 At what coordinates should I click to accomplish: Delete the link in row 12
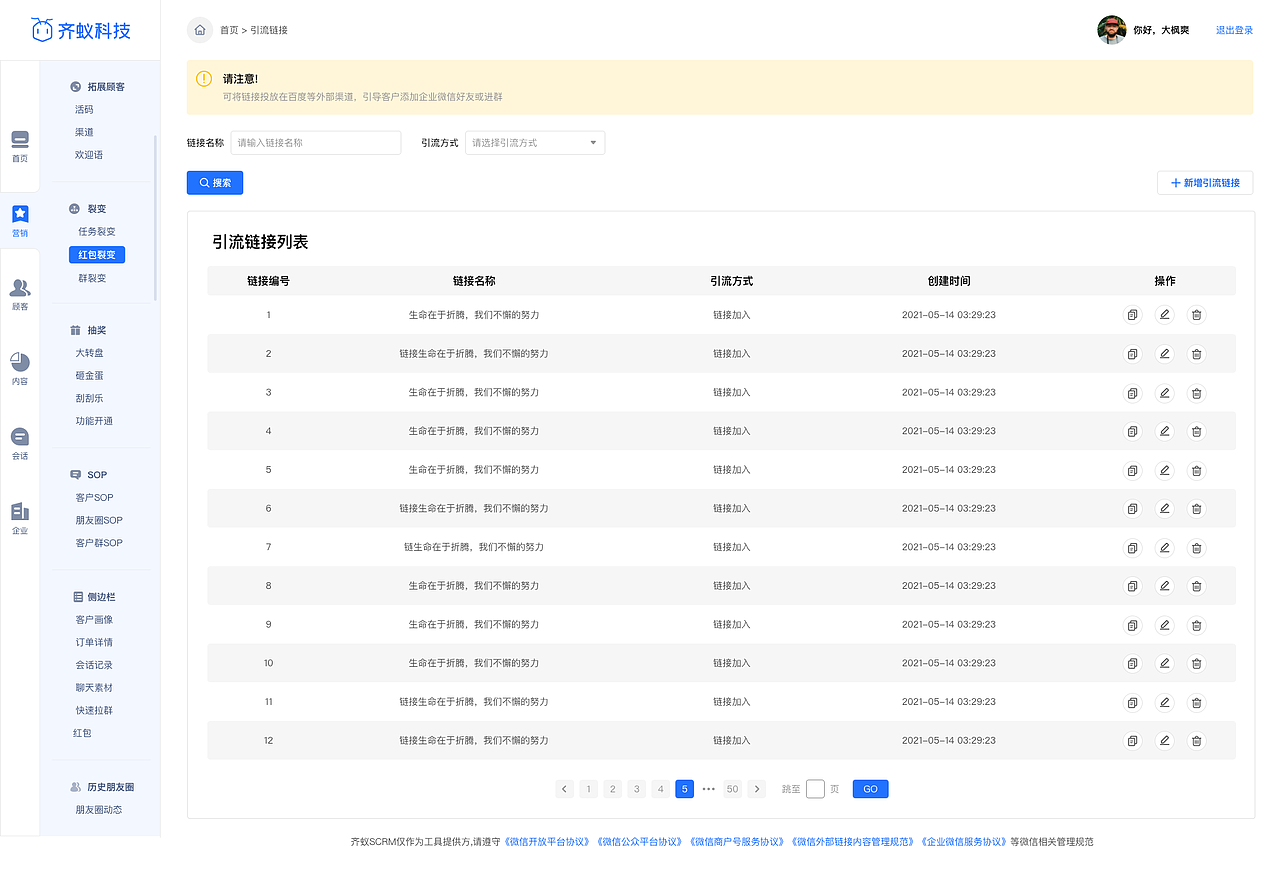[x=1196, y=741]
